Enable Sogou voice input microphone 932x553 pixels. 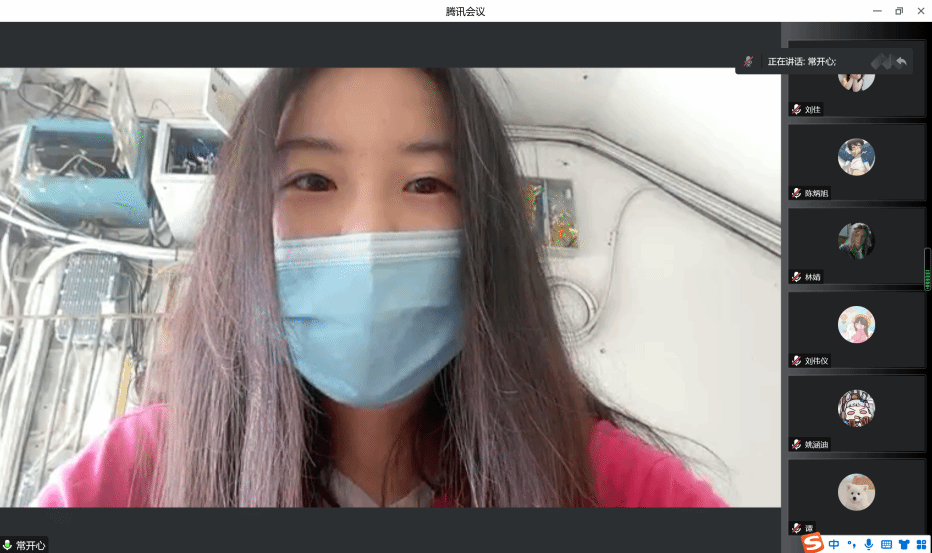(868, 544)
